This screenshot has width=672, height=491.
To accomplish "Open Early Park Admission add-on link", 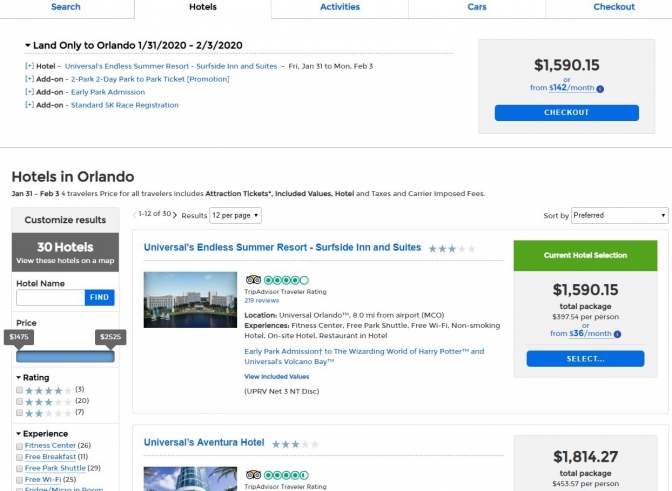I will tap(108, 92).
